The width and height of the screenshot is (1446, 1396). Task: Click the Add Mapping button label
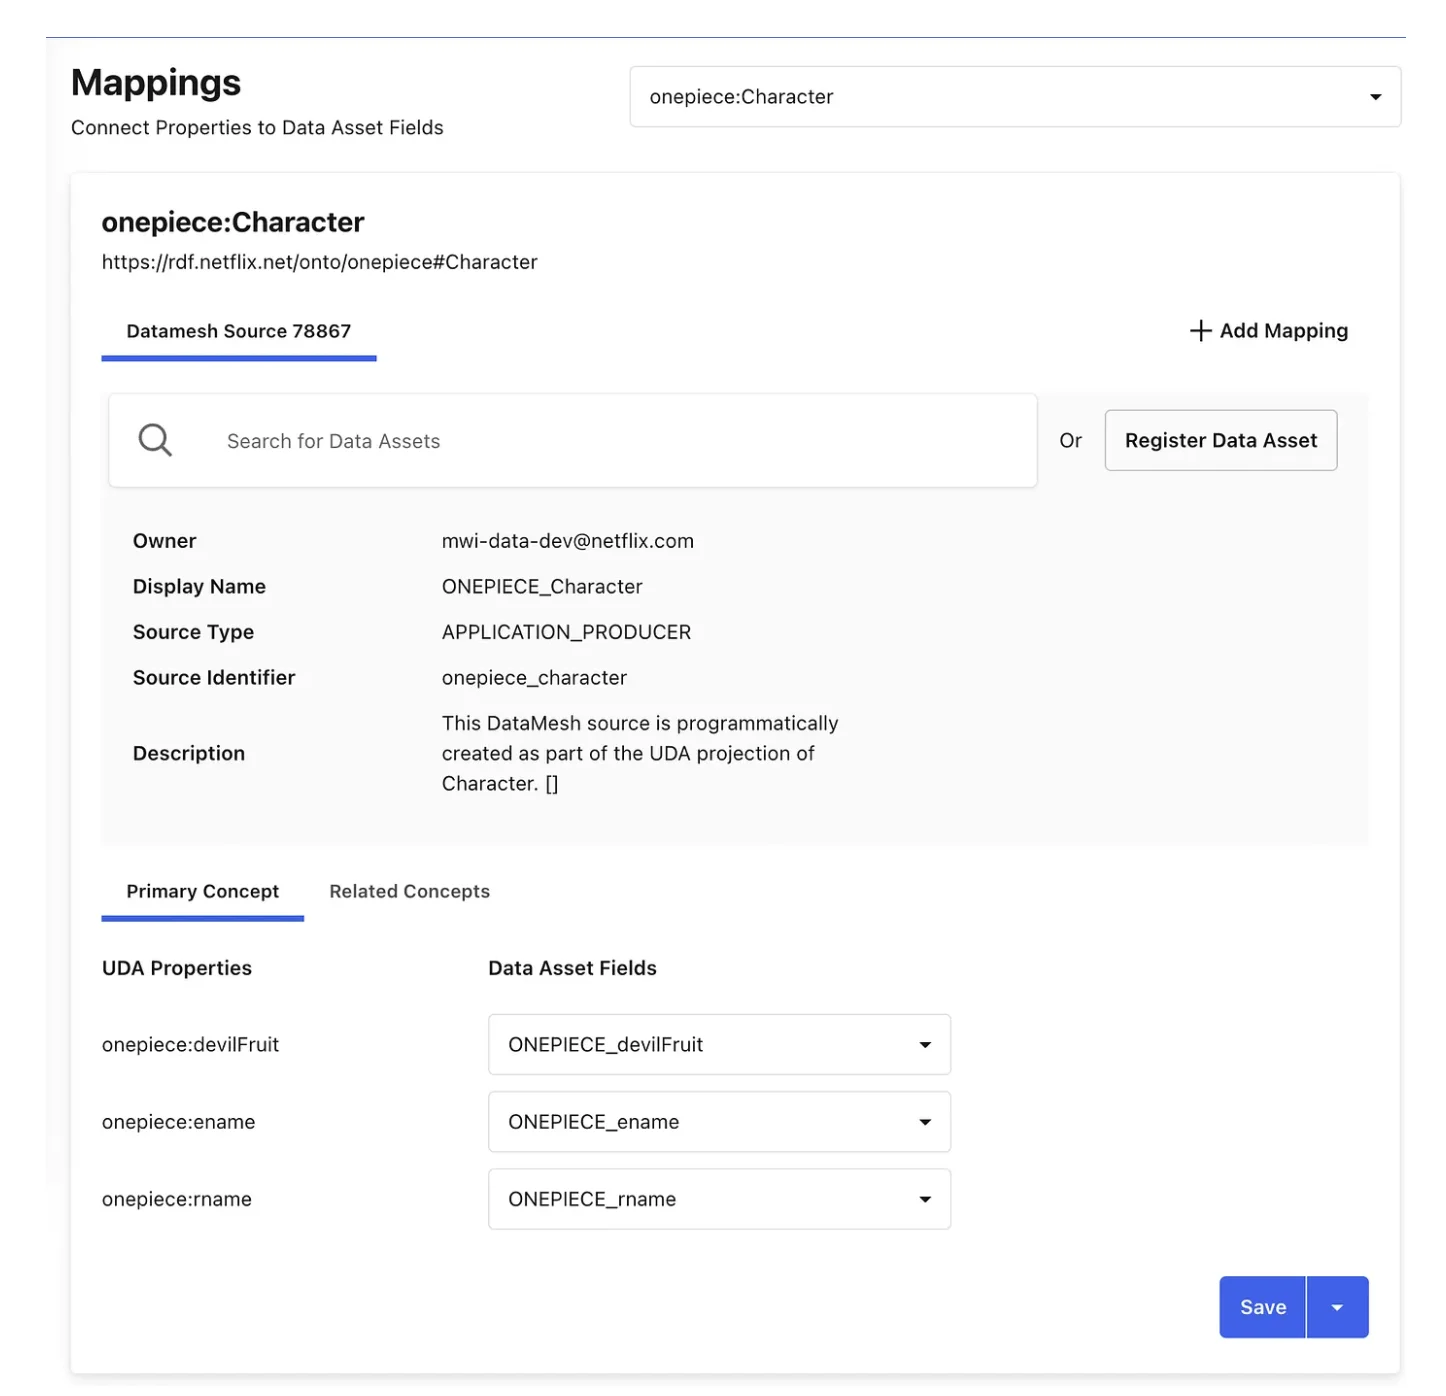(1283, 331)
